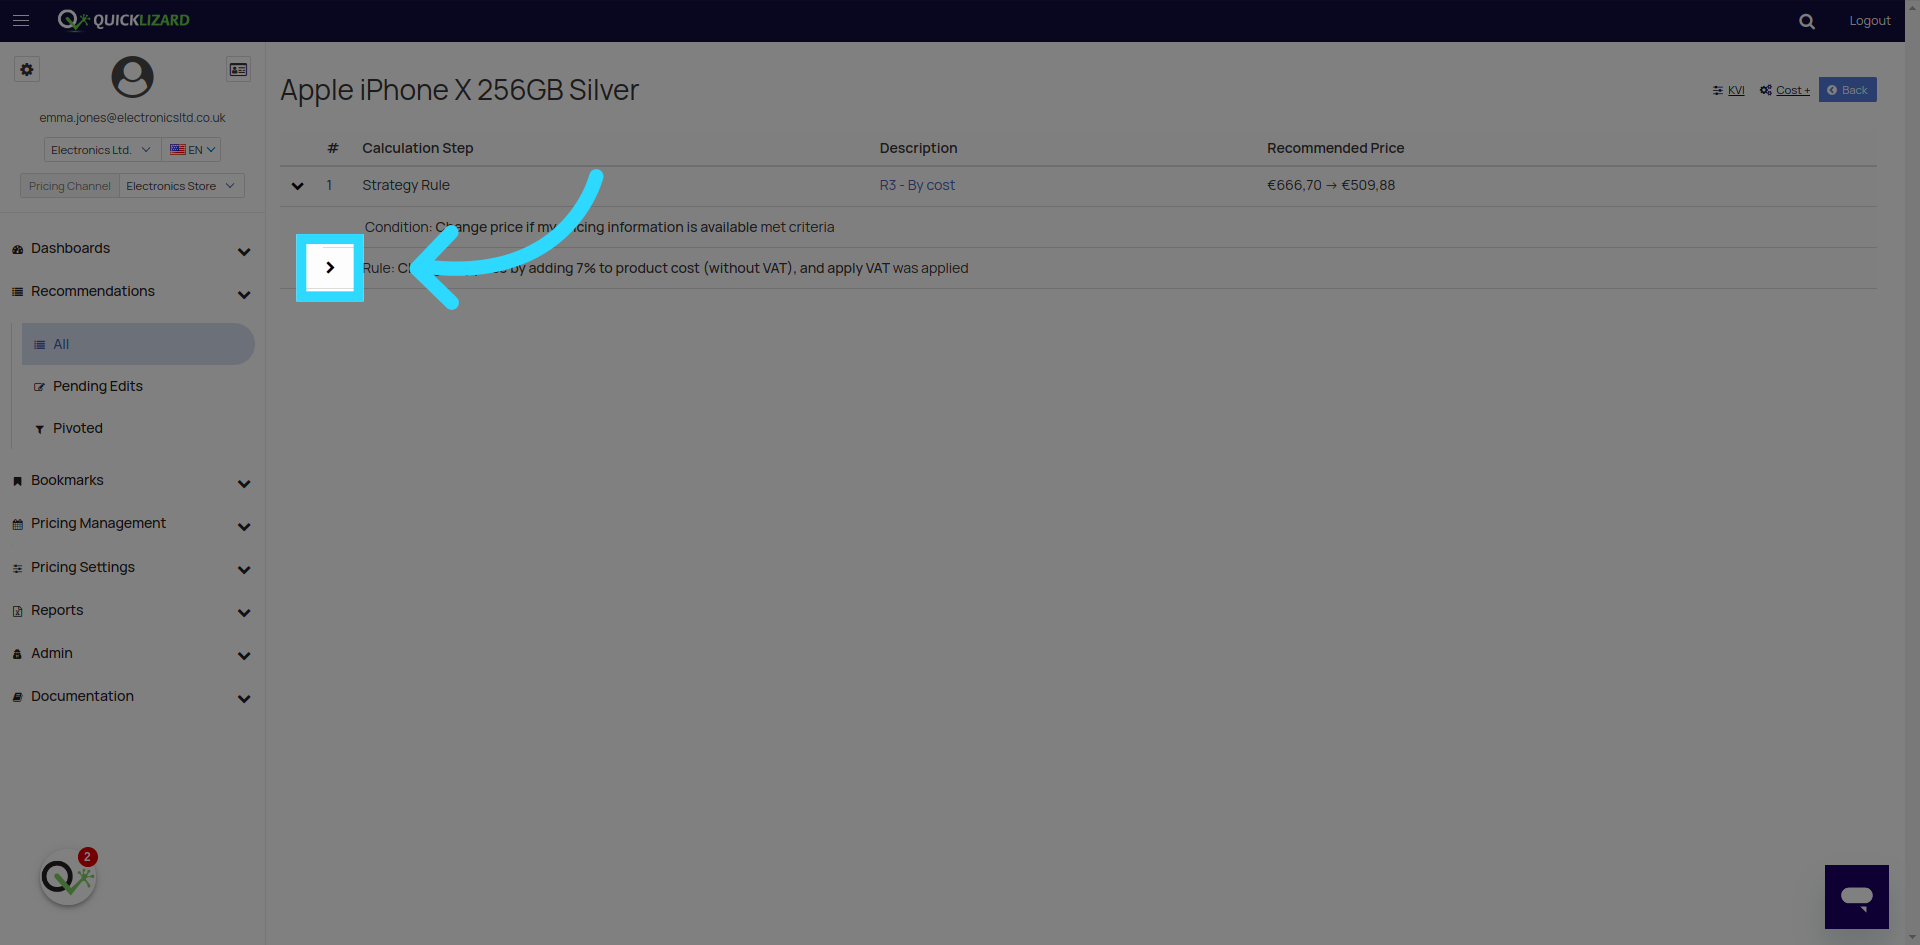
Task: Open the Electronics Ltd. company dropdown
Action: tap(102, 150)
